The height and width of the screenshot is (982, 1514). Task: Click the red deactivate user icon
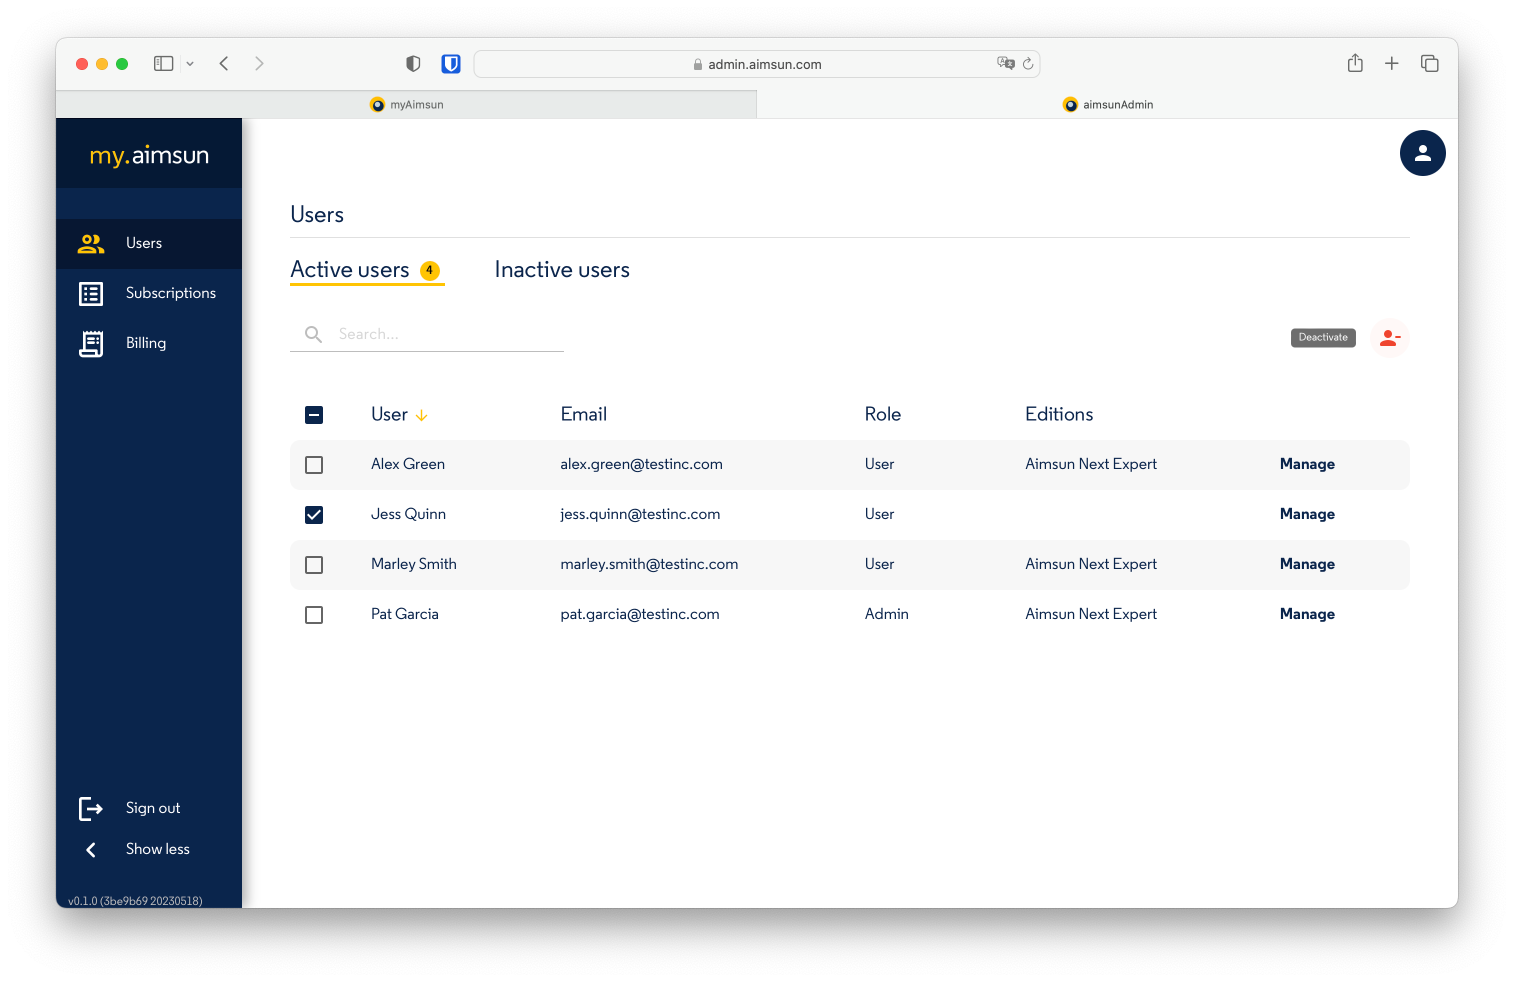point(1389,338)
